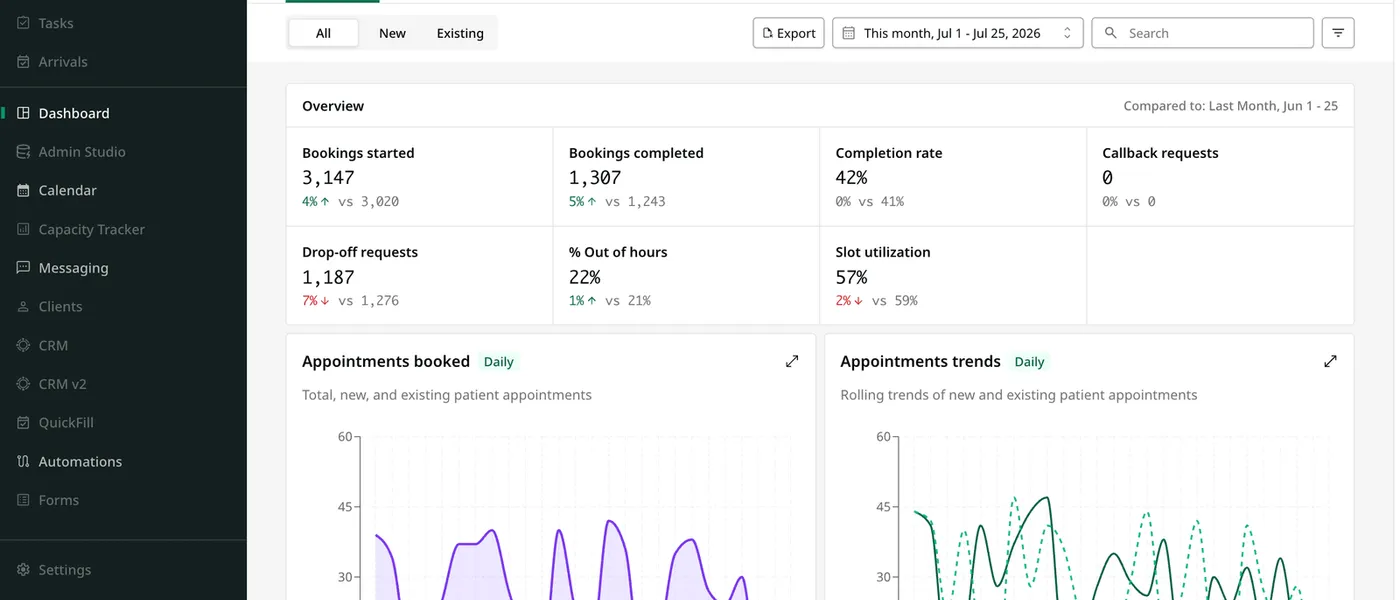The height and width of the screenshot is (600, 1400).
Task: Click the Daily badge on Appointments trends
Action: pyautogui.click(x=1029, y=362)
